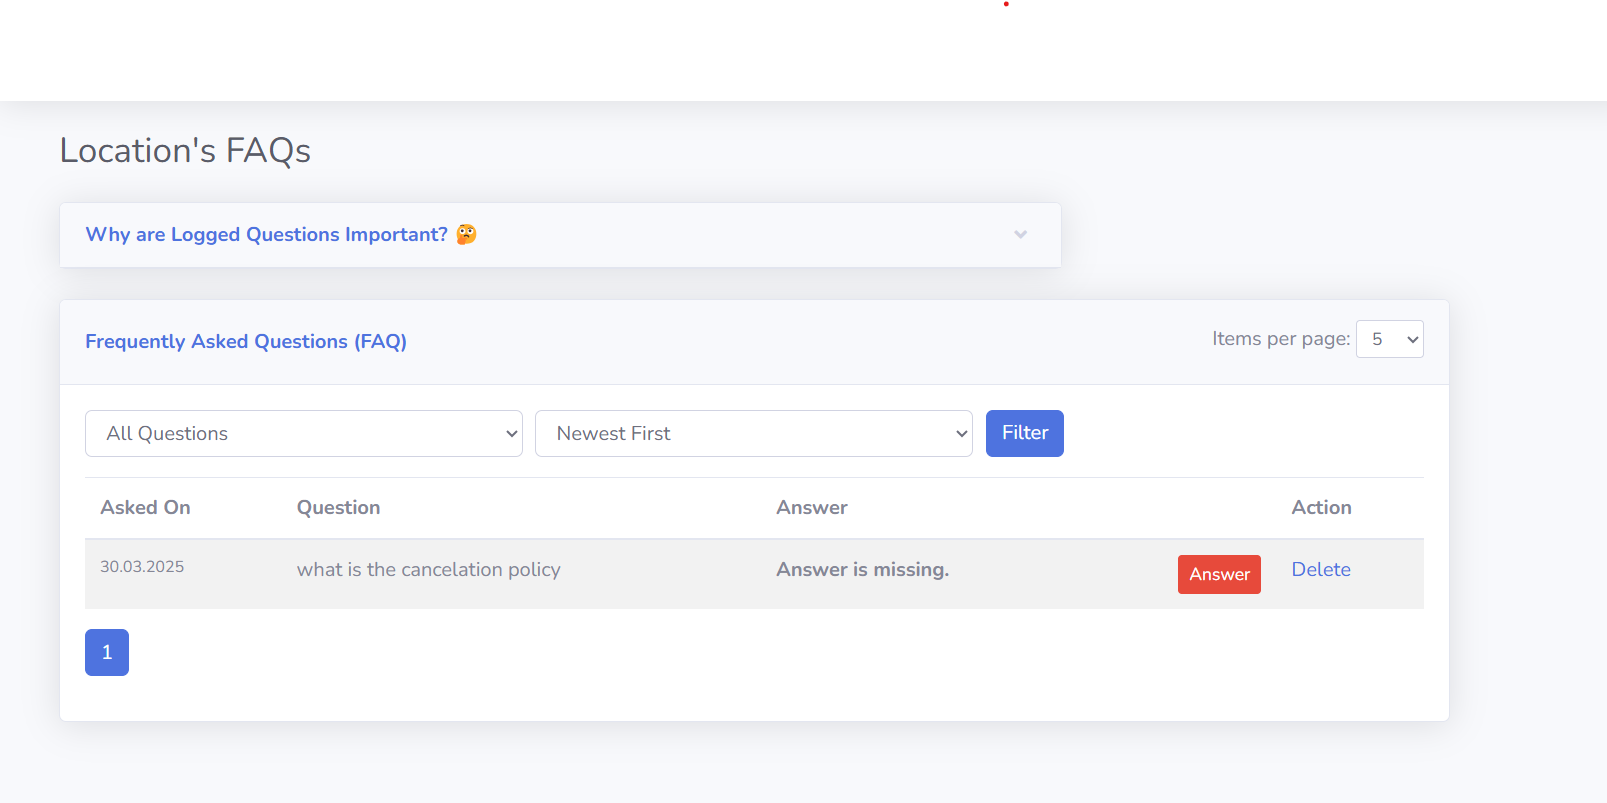Screen dimensions: 1607x803
Task: Click the red Answer button
Action: pos(1219,574)
